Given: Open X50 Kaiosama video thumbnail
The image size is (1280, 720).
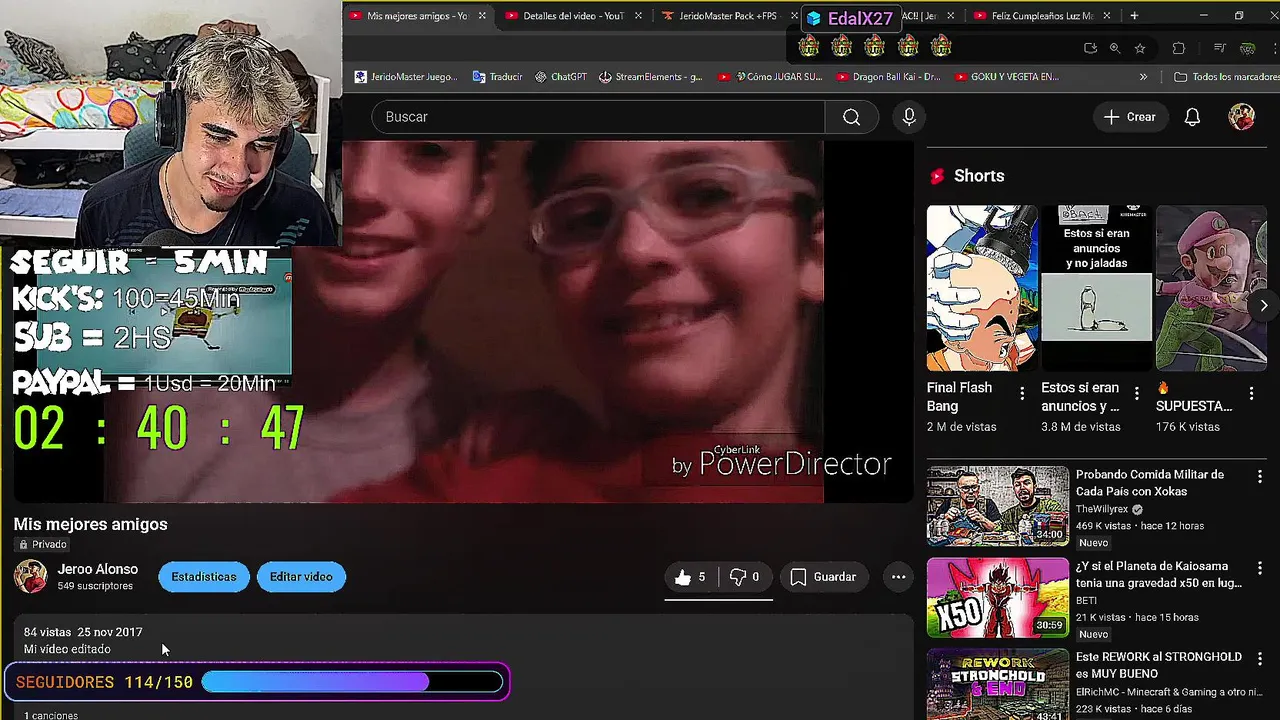Looking at the screenshot, I should coord(997,598).
